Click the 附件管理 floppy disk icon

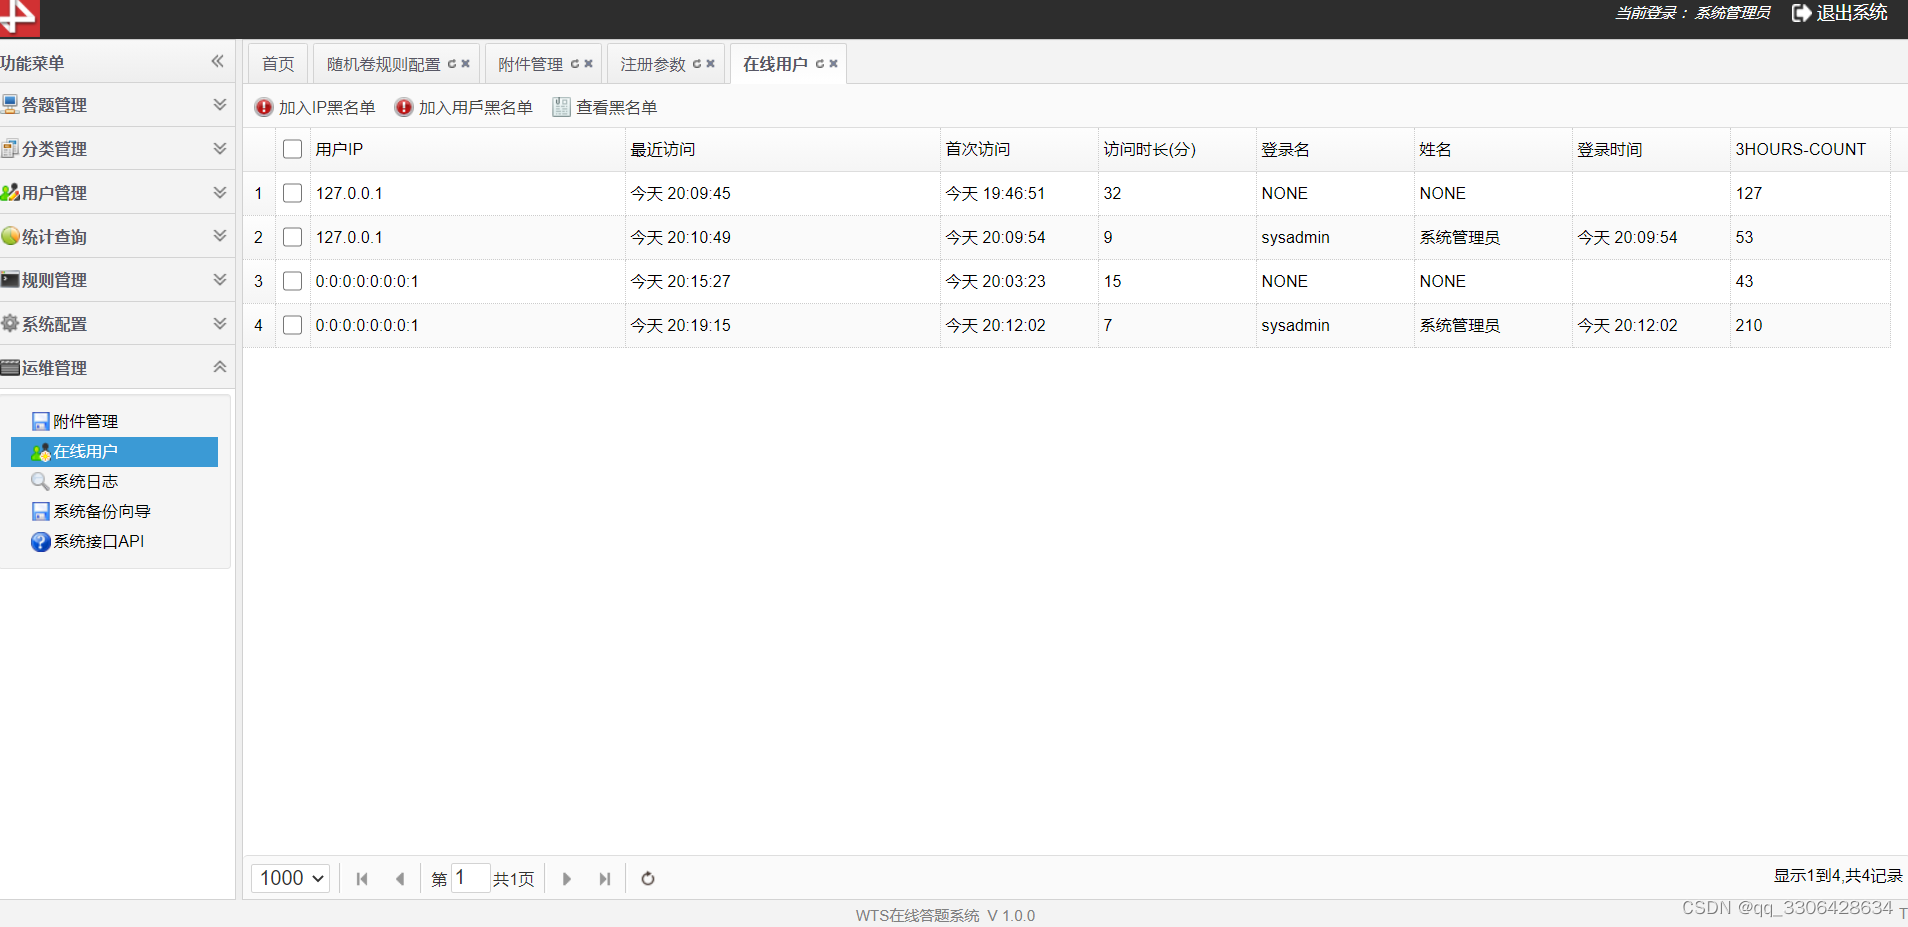41,421
